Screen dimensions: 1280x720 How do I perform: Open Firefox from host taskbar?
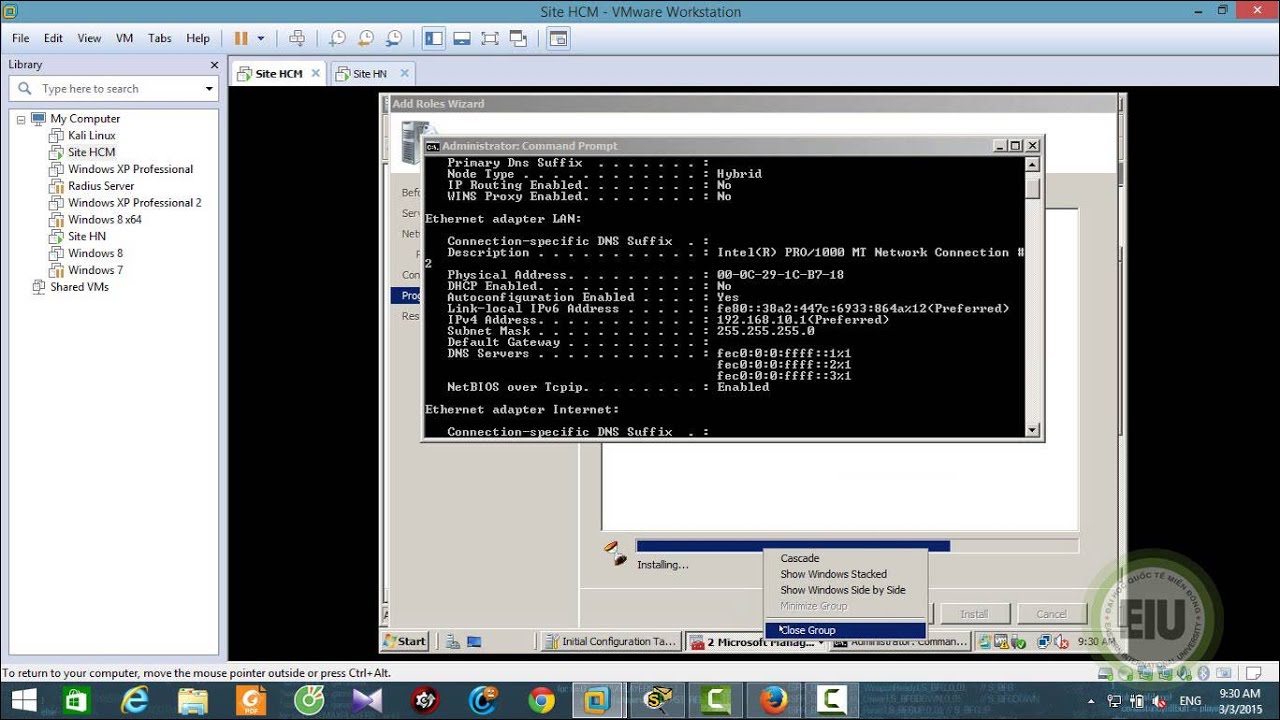click(x=772, y=700)
